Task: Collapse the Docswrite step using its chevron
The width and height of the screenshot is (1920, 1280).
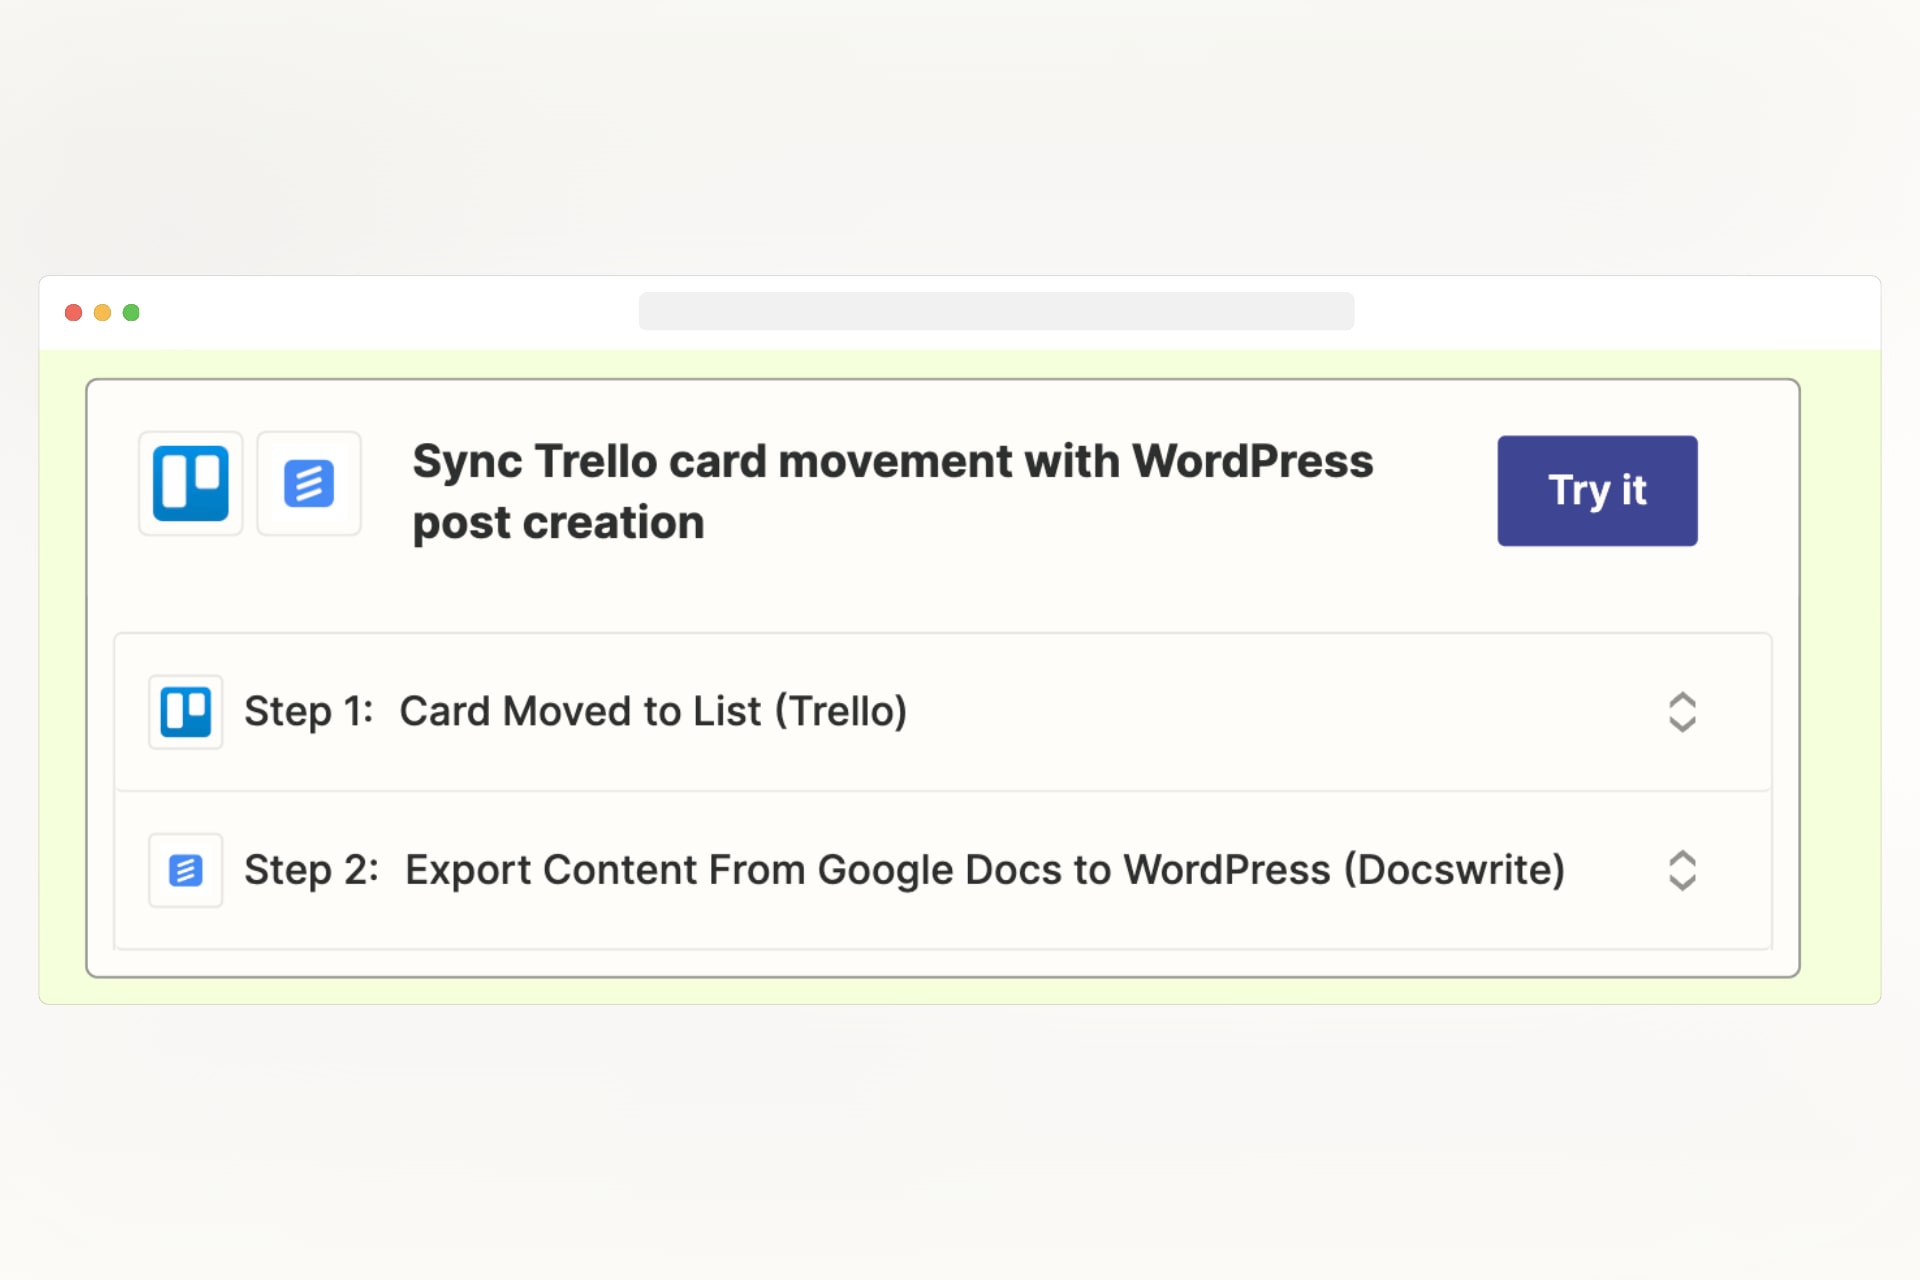Action: [x=1683, y=869]
